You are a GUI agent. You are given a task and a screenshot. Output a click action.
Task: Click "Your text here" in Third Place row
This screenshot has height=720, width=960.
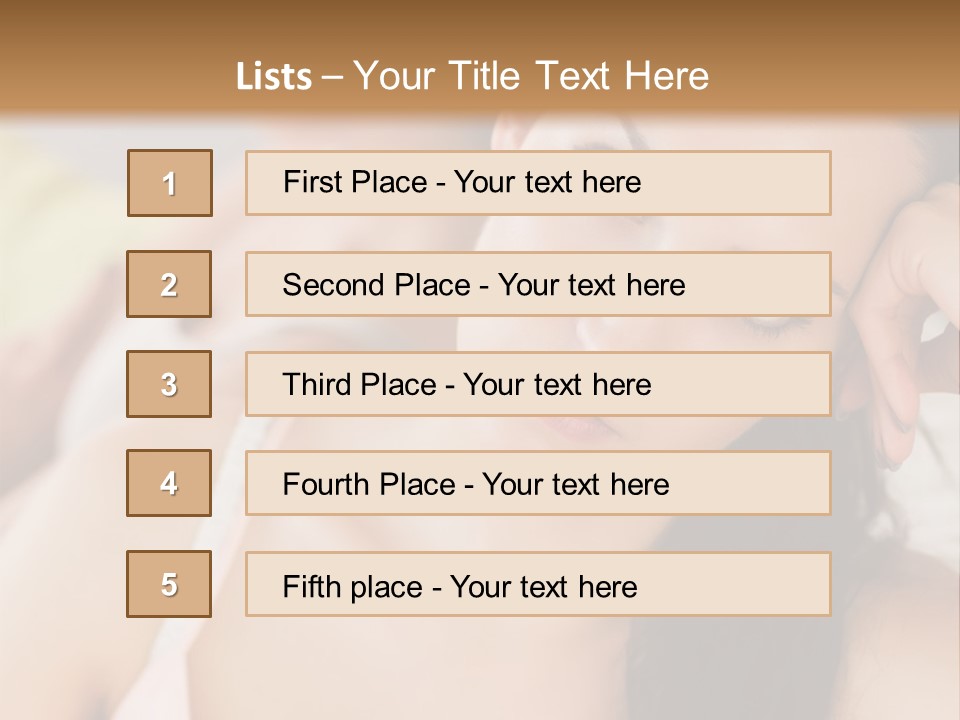coord(557,385)
